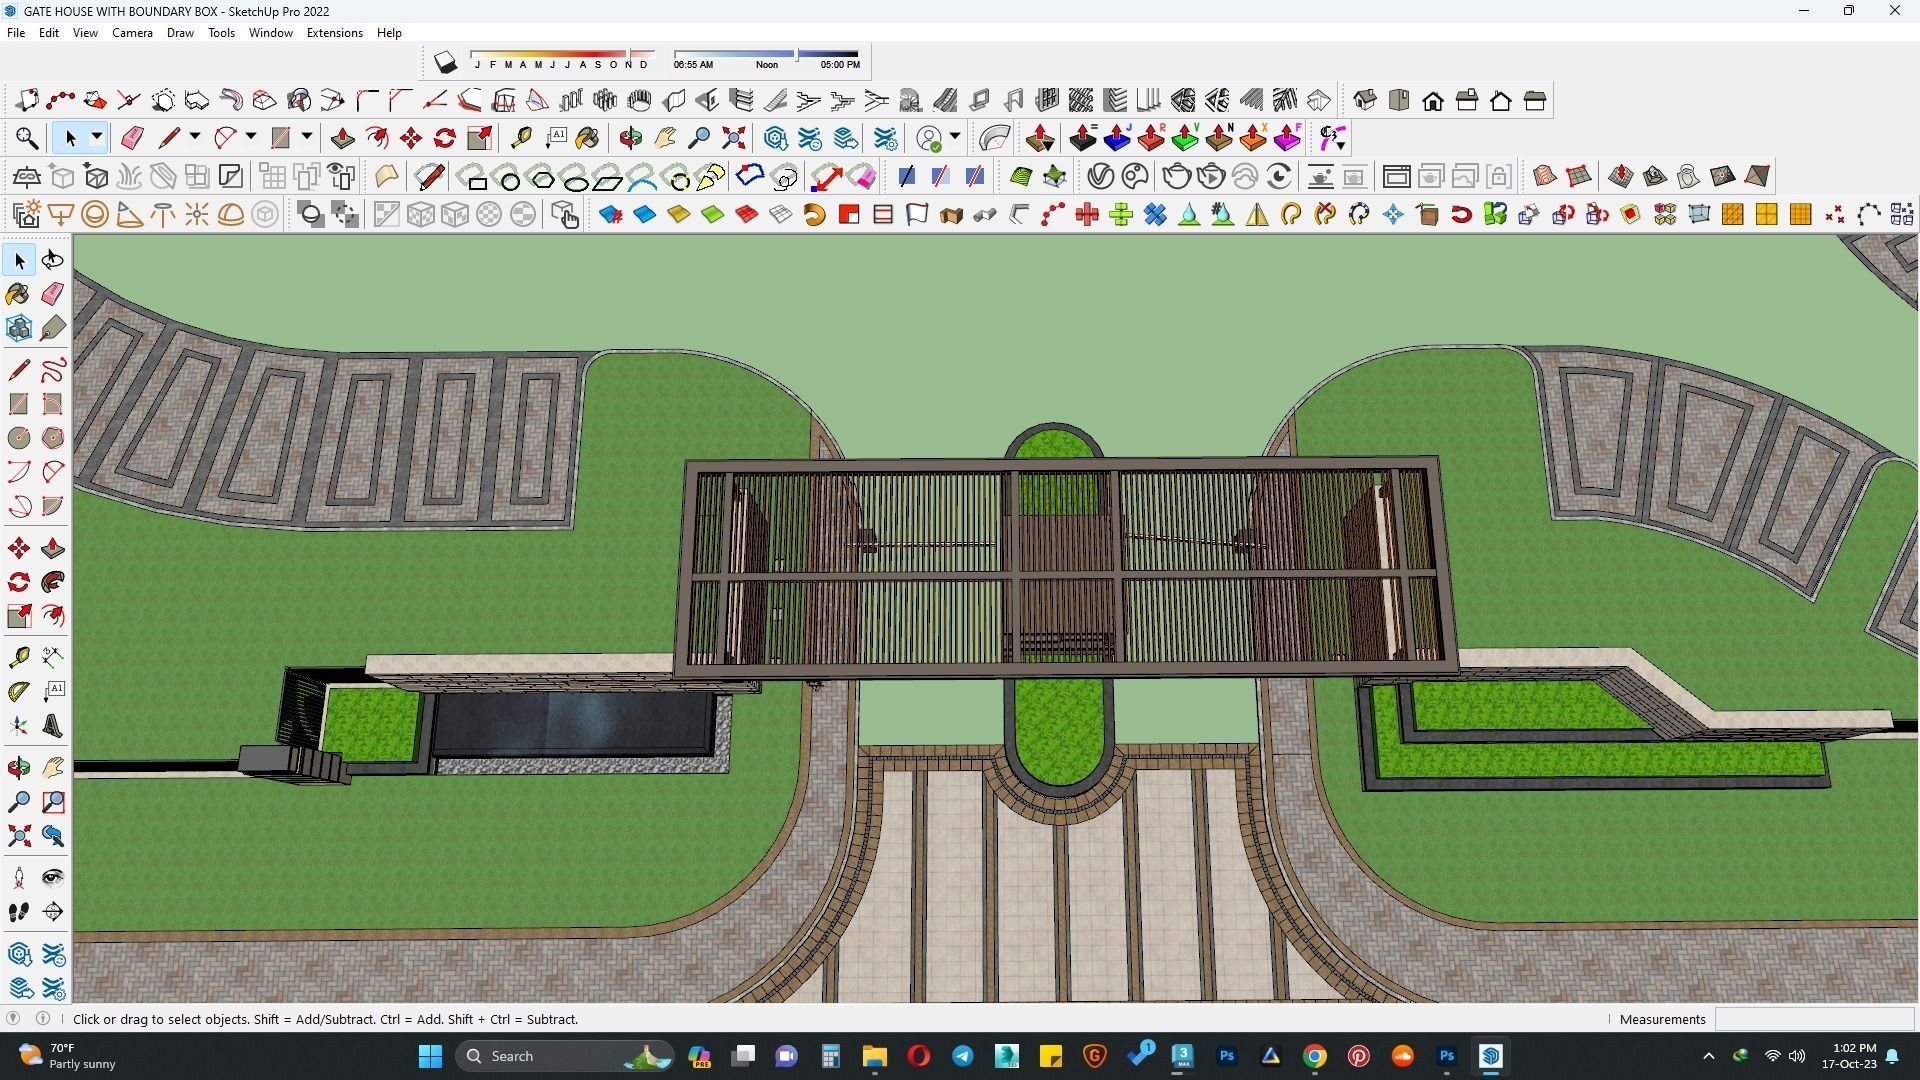Toggle Show/Hide Shadows button

pos(445,63)
